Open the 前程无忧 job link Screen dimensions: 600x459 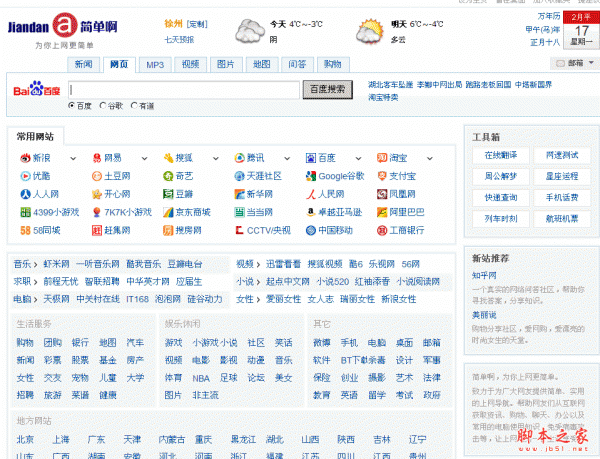coord(60,282)
